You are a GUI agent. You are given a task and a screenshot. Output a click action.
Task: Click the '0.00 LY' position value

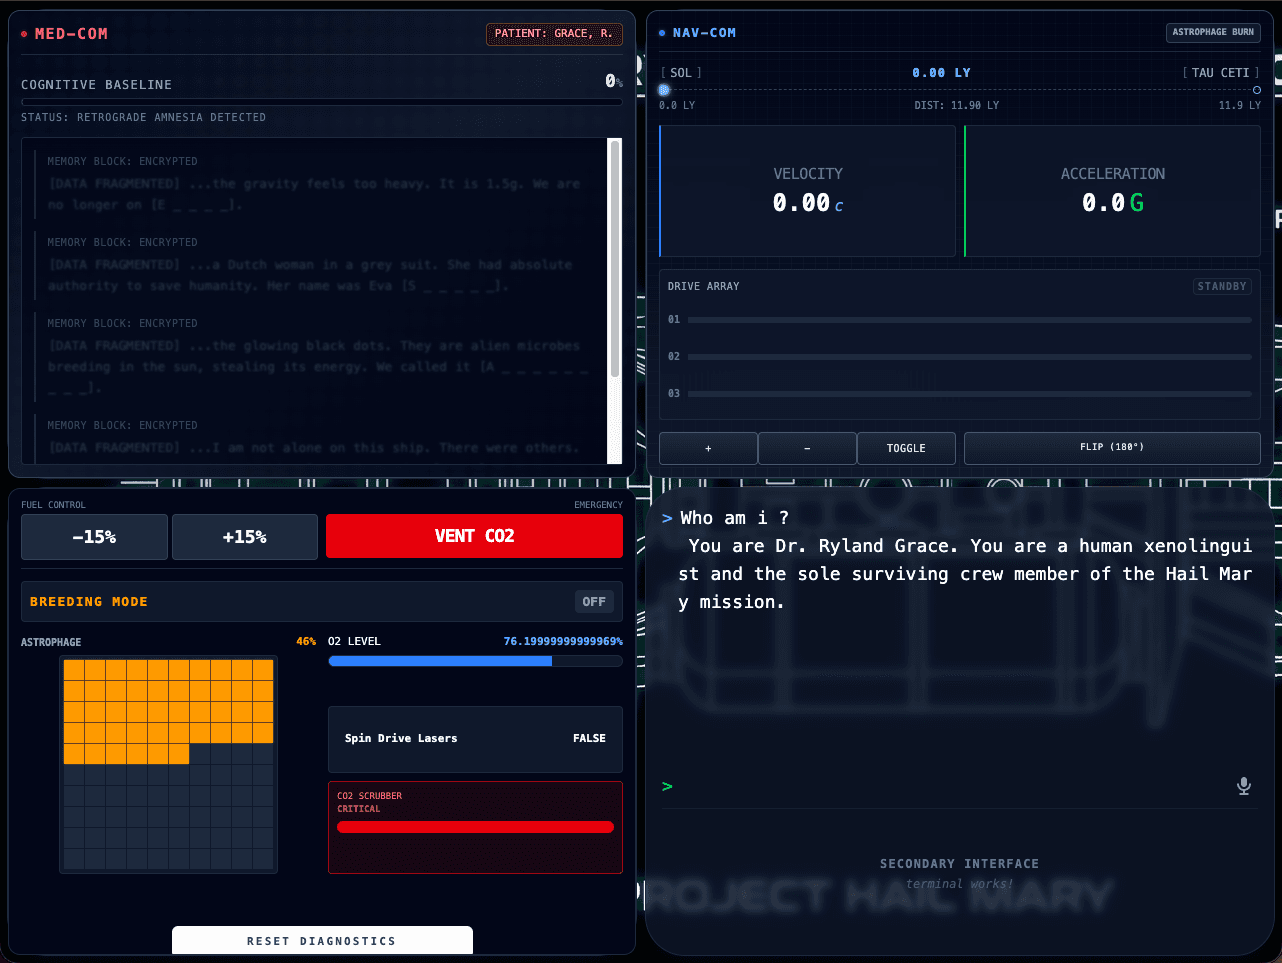[x=941, y=73]
